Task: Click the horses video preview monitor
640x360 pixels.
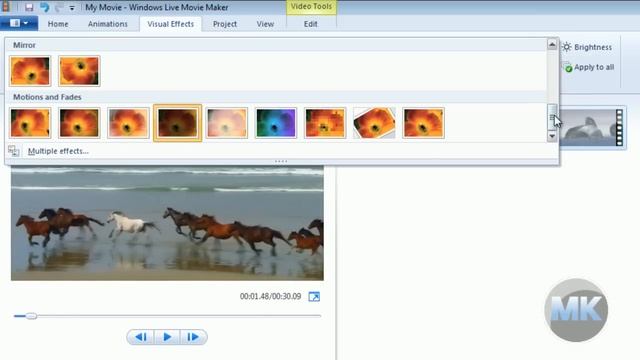Action: (167, 223)
